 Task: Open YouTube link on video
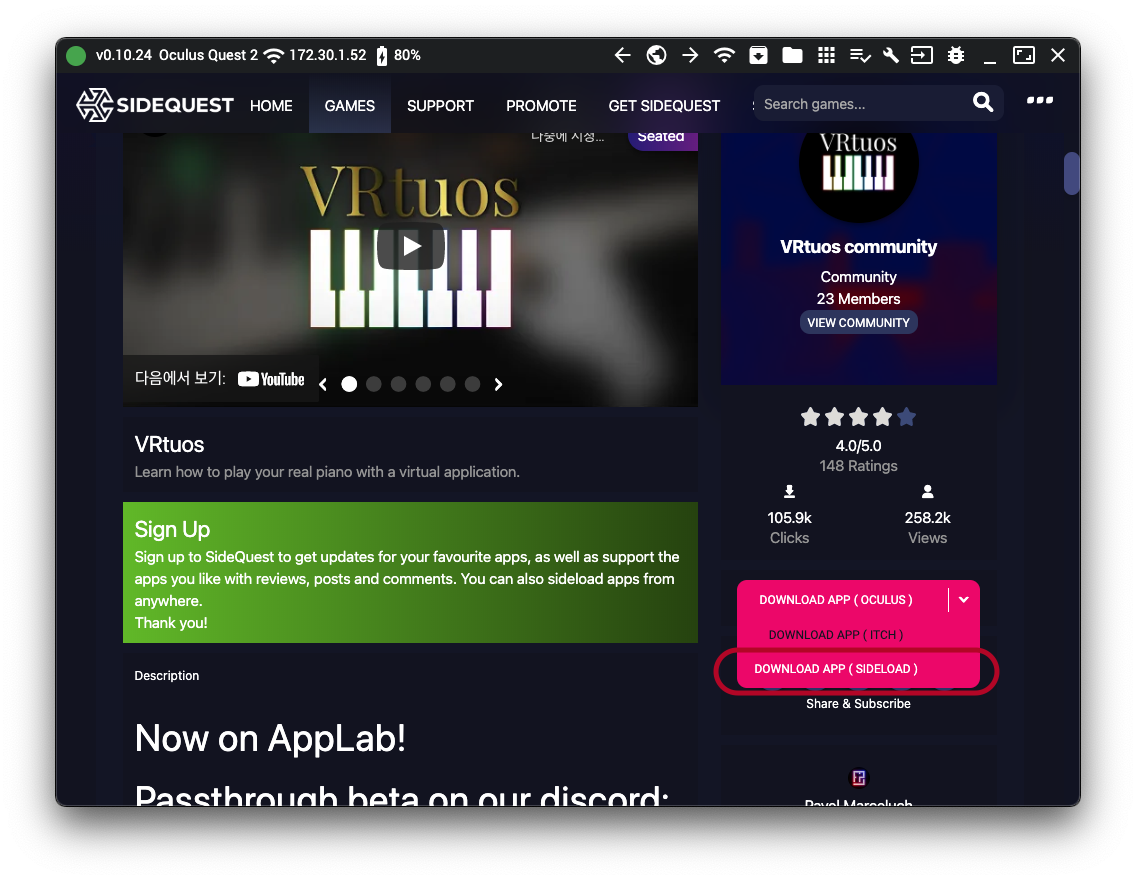[271, 380]
